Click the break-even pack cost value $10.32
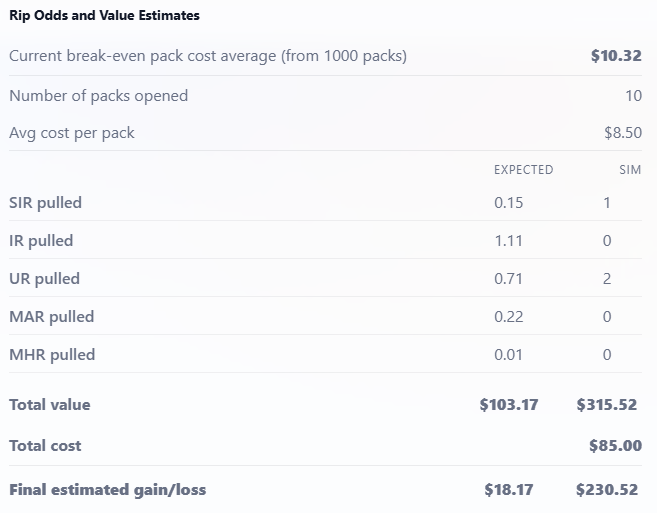657x513 pixels. click(616, 56)
